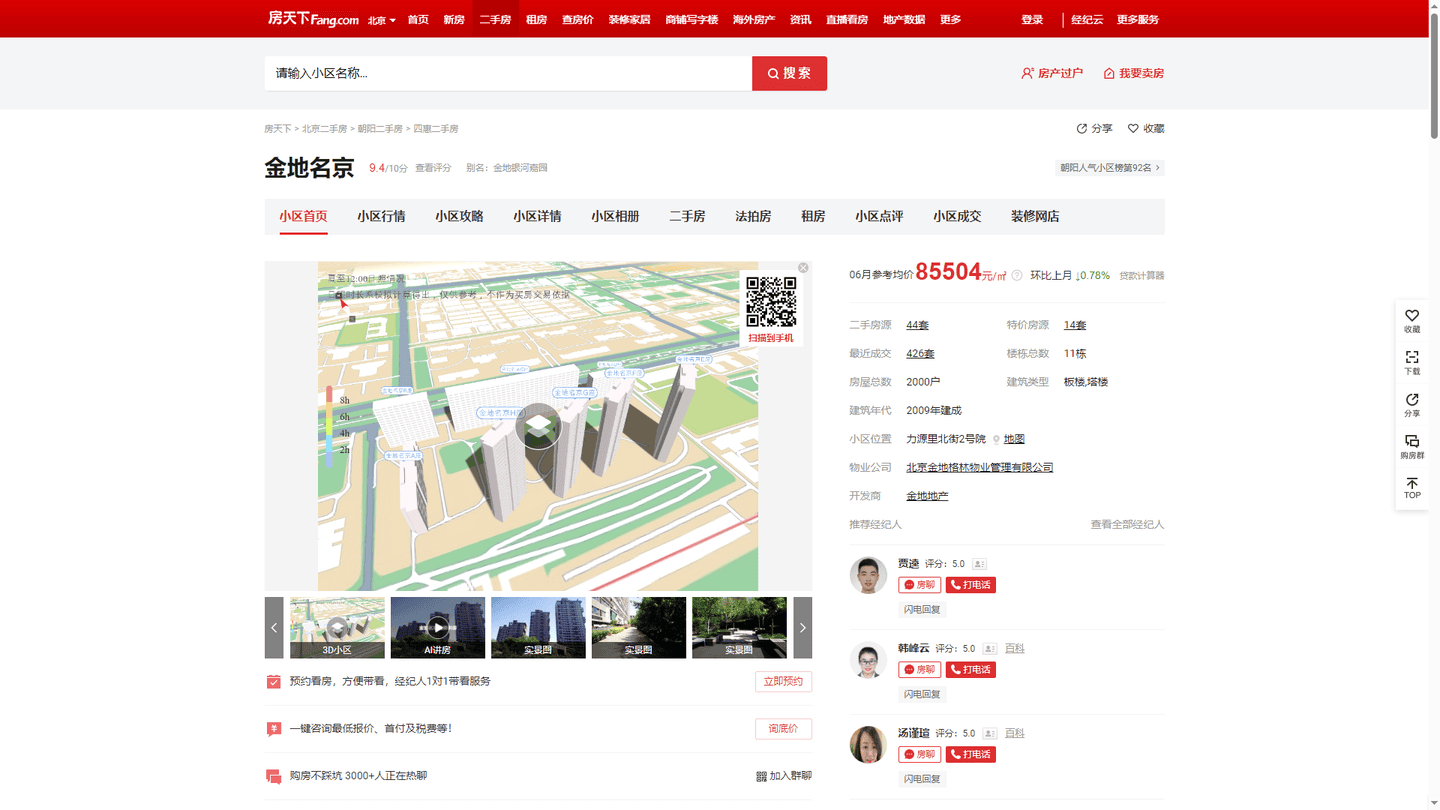Switch to 小区成交 tab
Screen dimensions: 1440x810
(x=957, y=216)
